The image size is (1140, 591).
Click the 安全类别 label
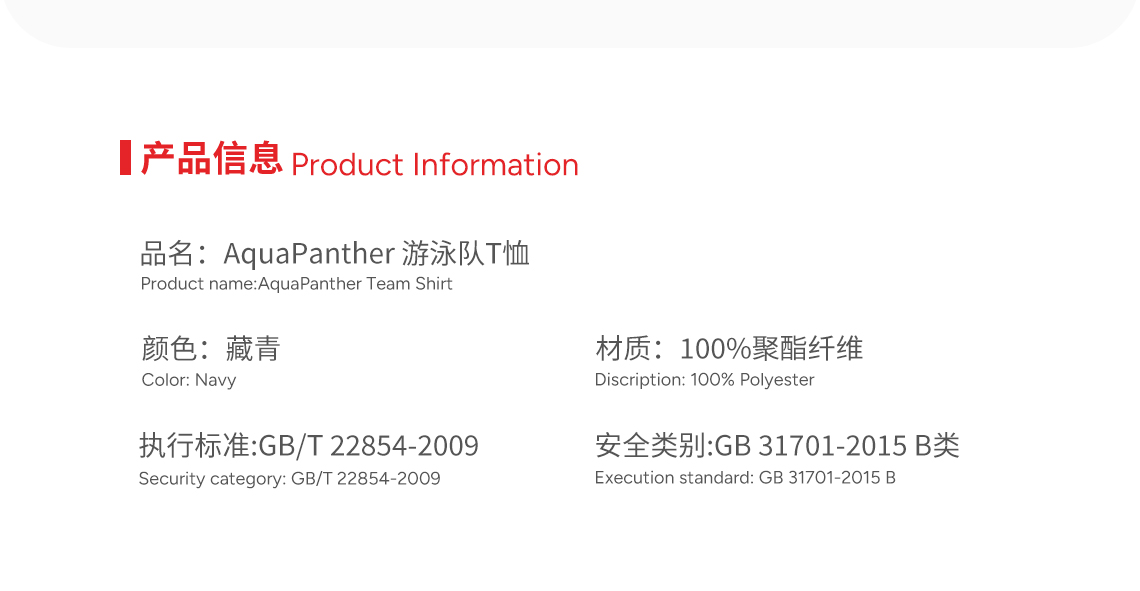(650, 445)
